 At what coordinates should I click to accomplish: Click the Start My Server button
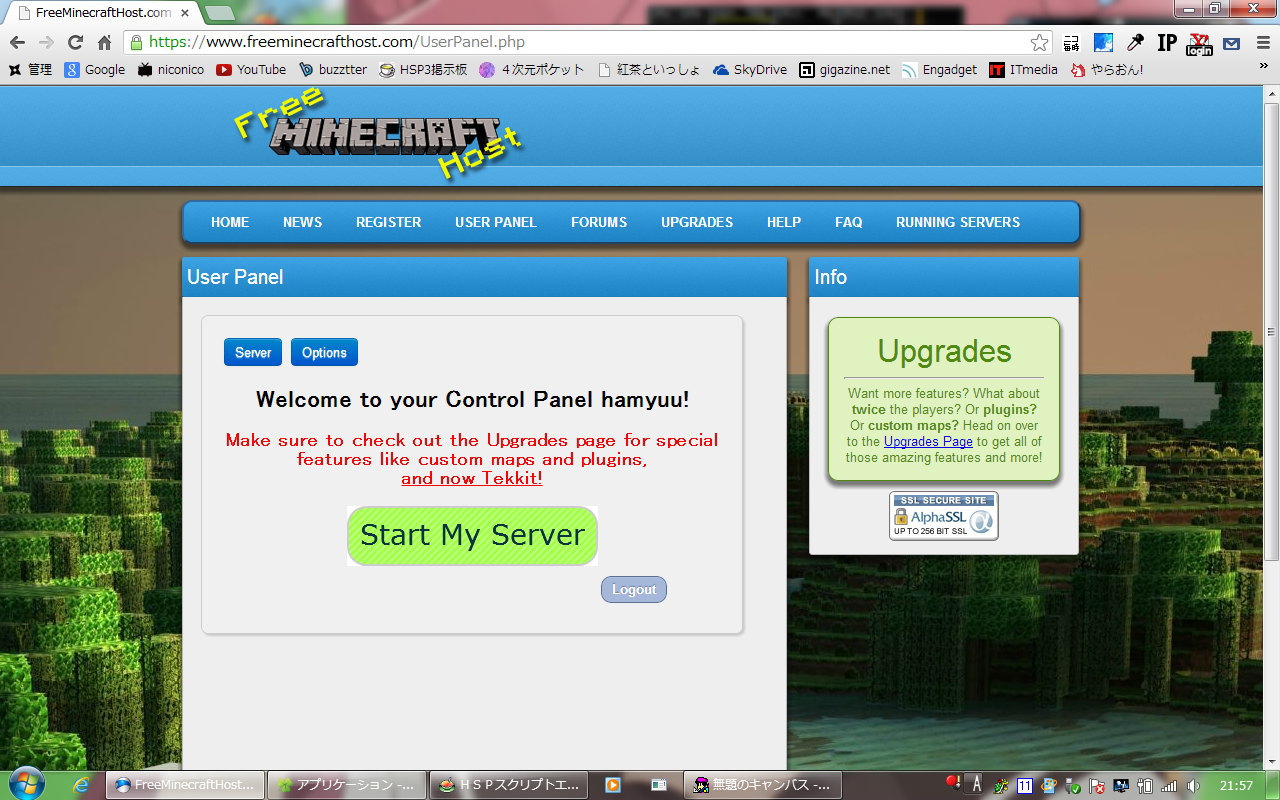tap(472, 535)
